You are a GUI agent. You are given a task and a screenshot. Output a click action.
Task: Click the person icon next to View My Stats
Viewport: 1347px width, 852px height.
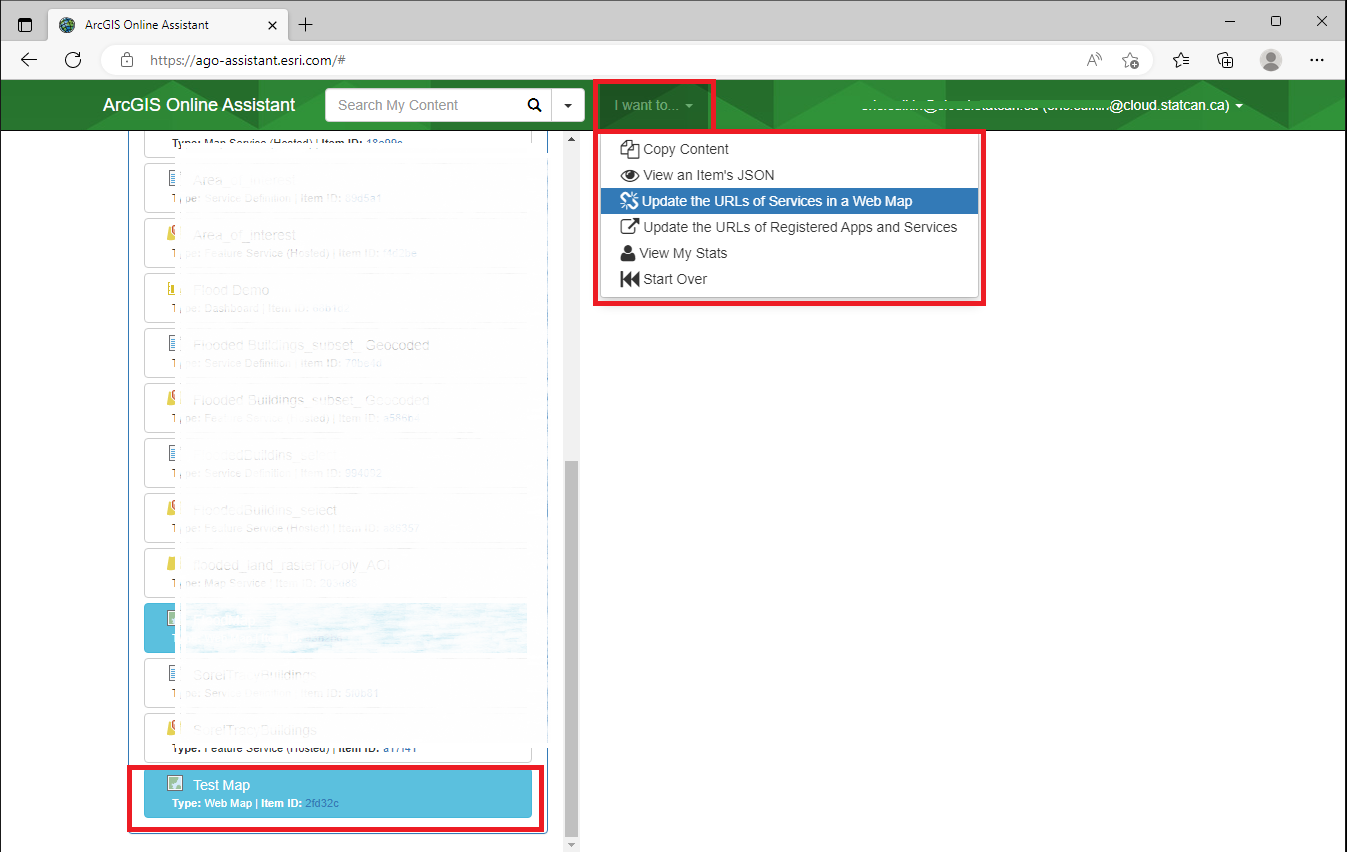pos(628,253)
